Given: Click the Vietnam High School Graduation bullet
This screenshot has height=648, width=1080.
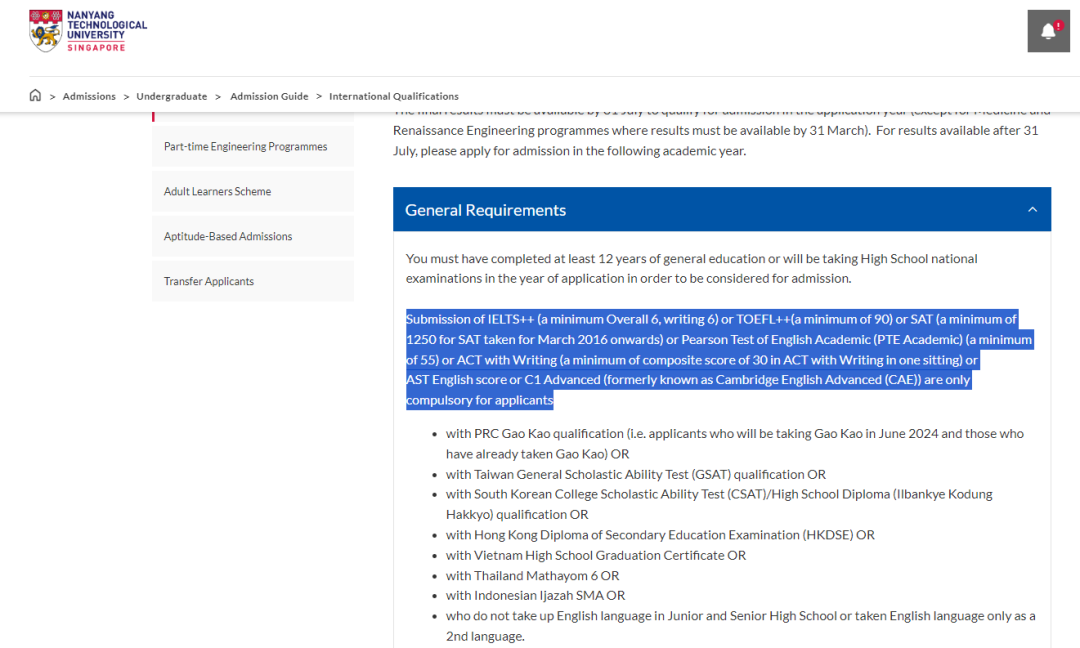Looking at the screenshot, I should pyautogui.click(x=596, y=555).
